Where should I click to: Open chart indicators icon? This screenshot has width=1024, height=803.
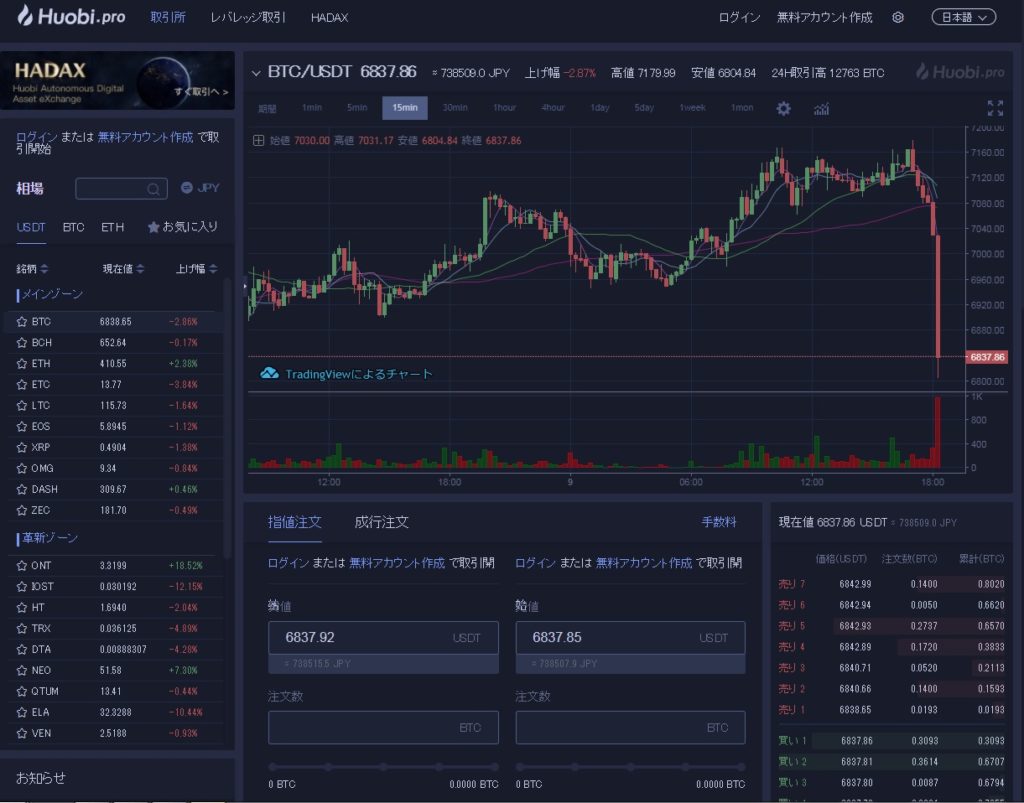coord(822,108)
